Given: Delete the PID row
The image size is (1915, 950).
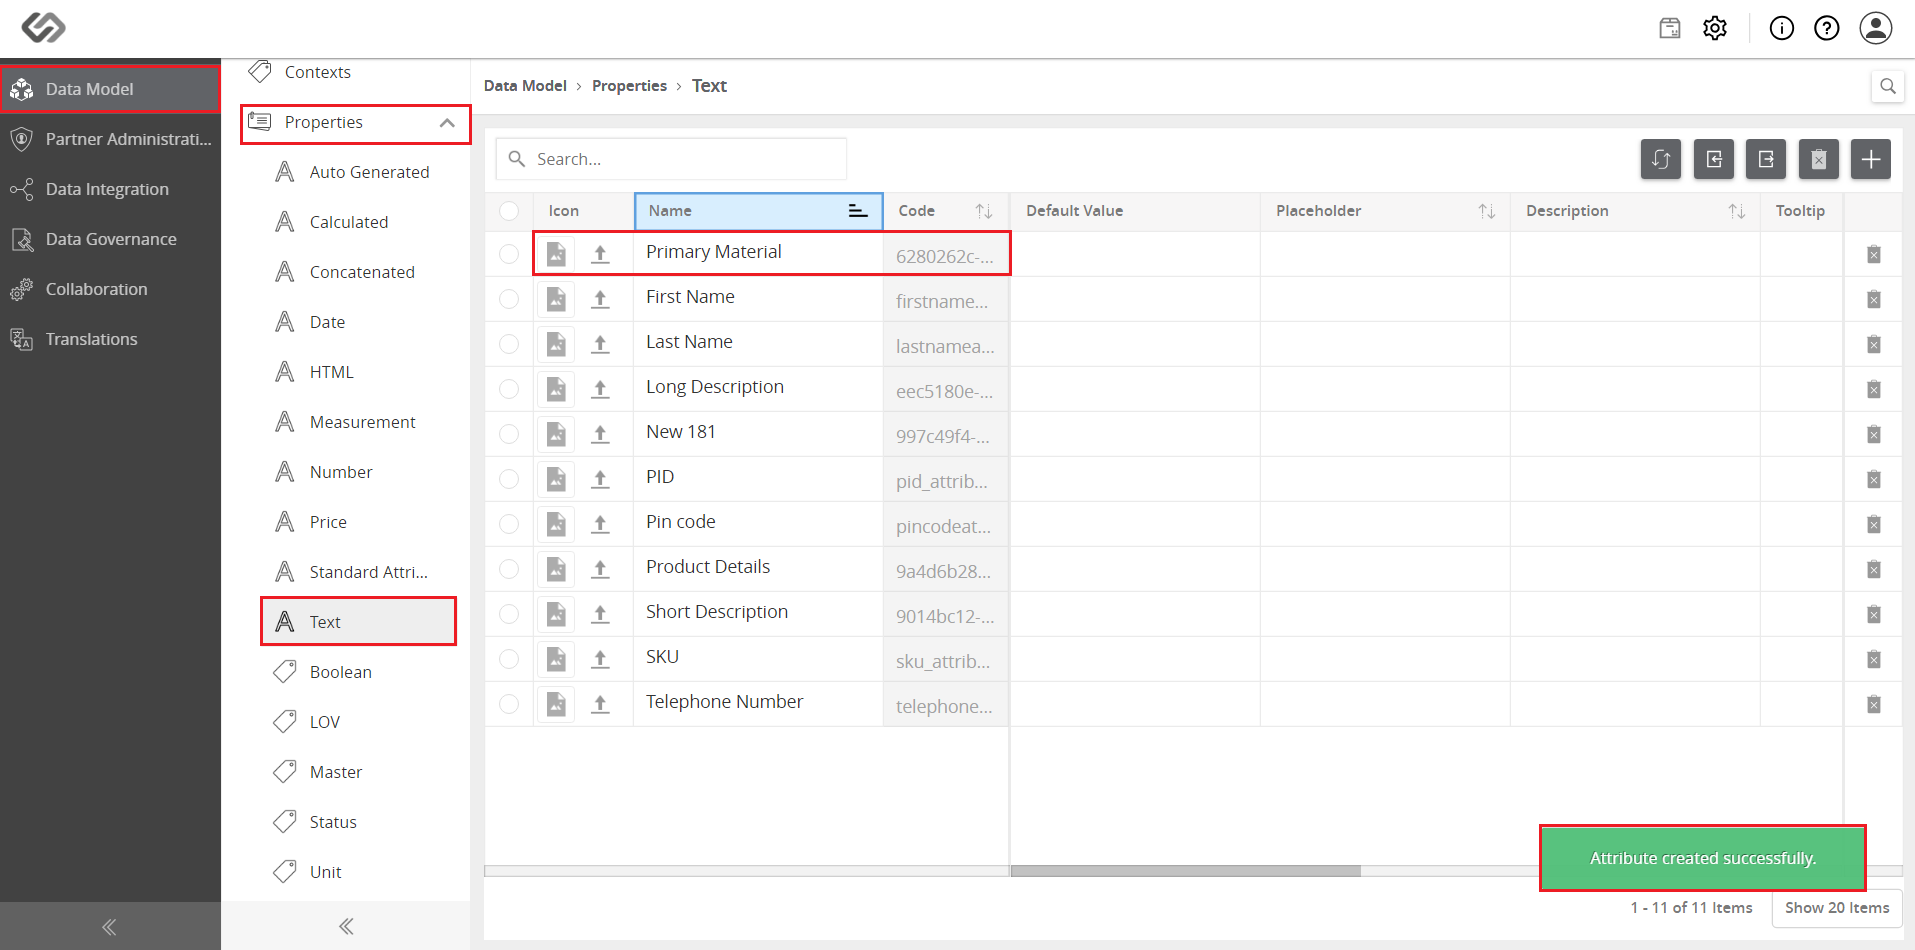Looking at the screenshot, I should [1874, 479].
